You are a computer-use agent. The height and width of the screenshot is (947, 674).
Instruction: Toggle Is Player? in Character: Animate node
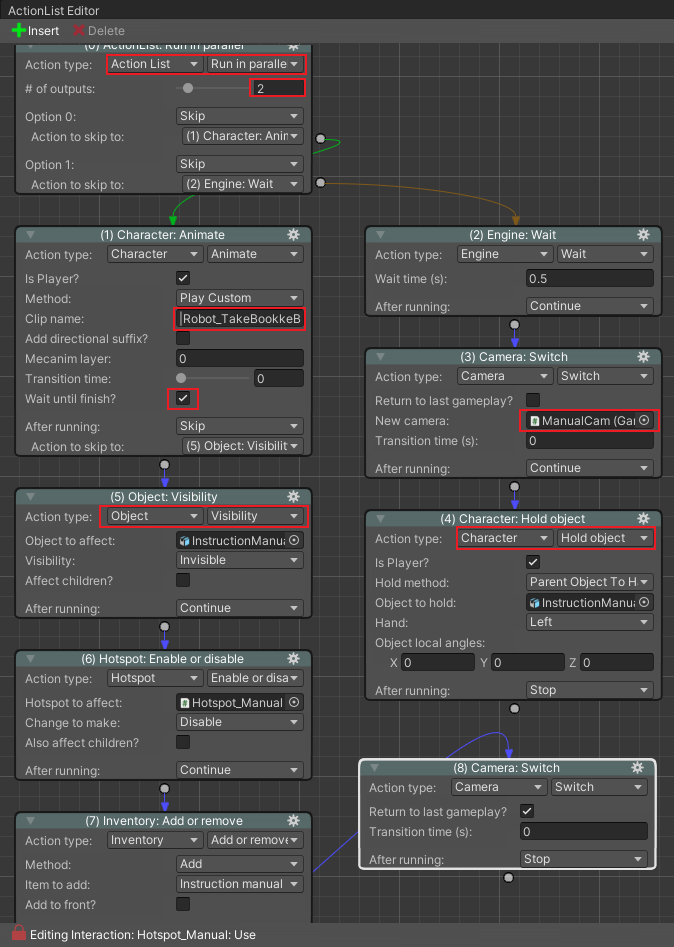pyautogui.click(x=183, y=278)
